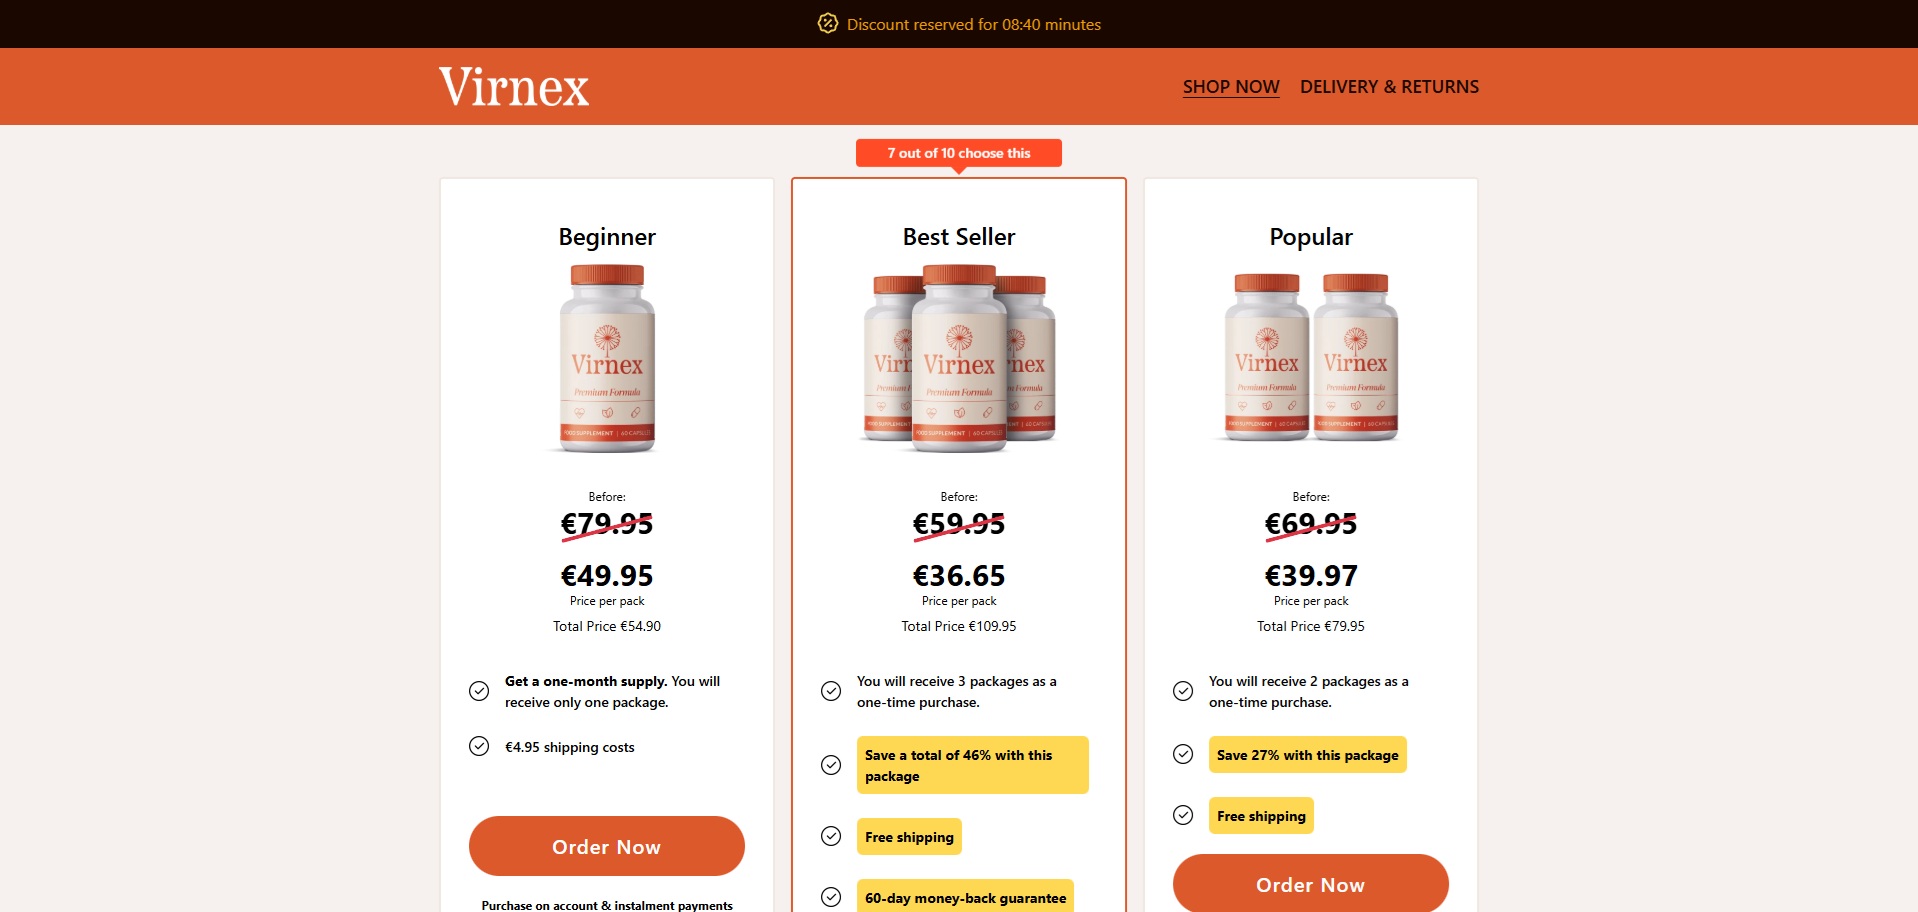Screen dimensions: 1918x912
Task: Click checkmark icon beside one-month supply text
Action: coord(479,691)
